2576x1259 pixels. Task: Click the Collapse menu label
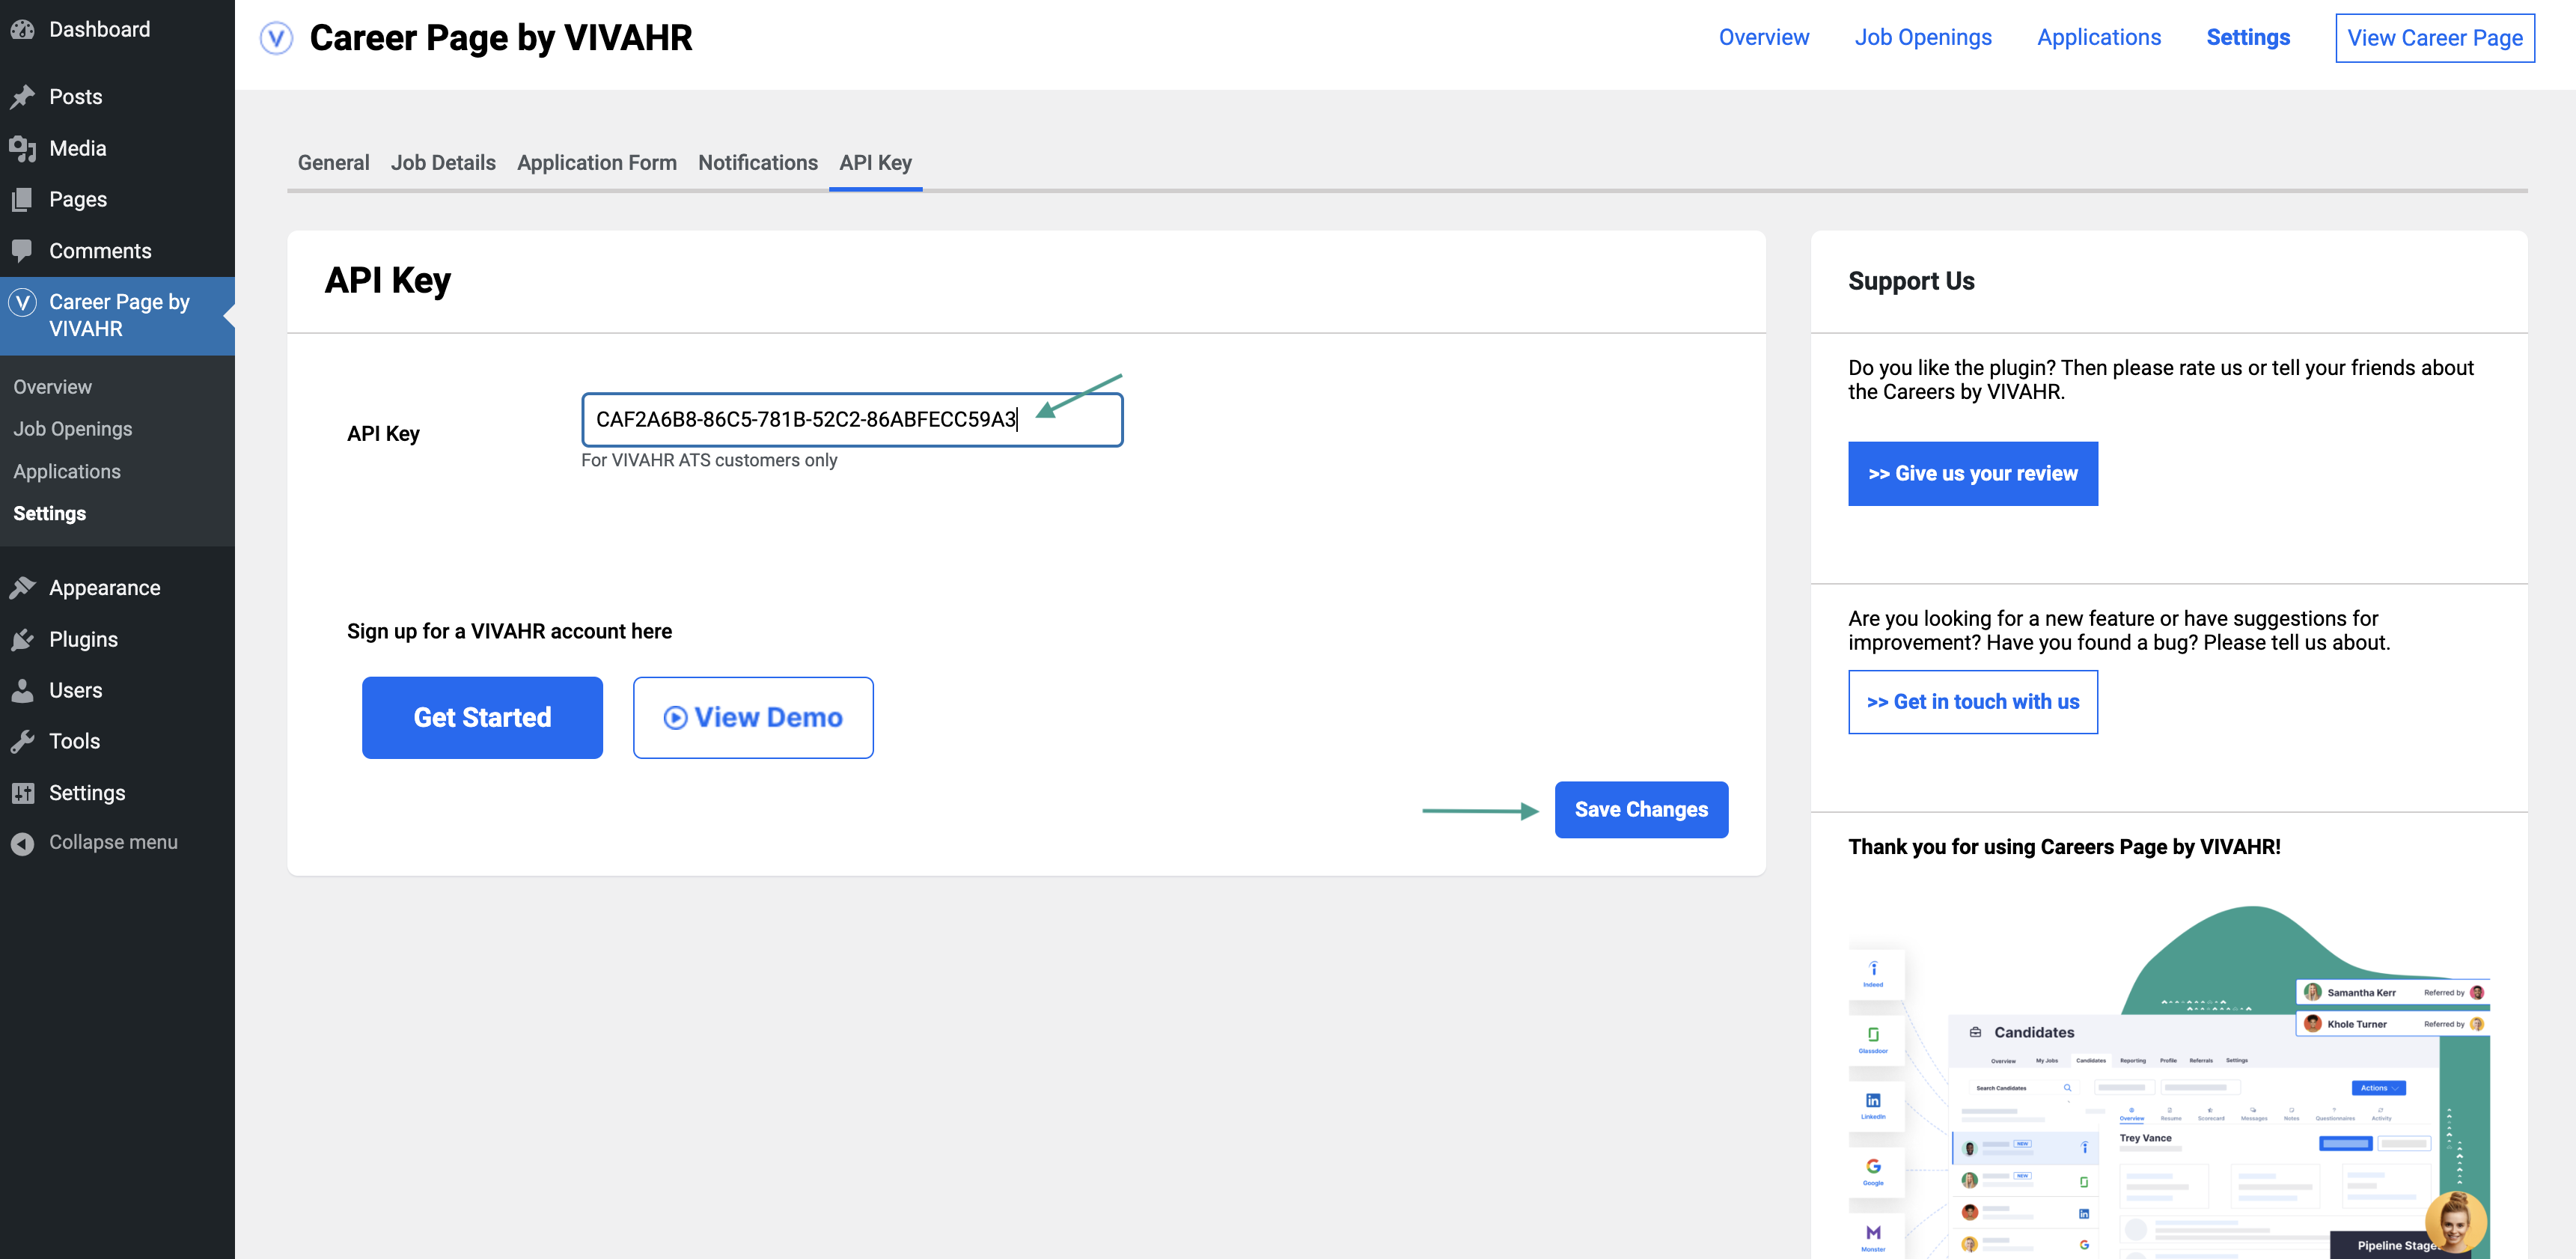coord(113,843)
